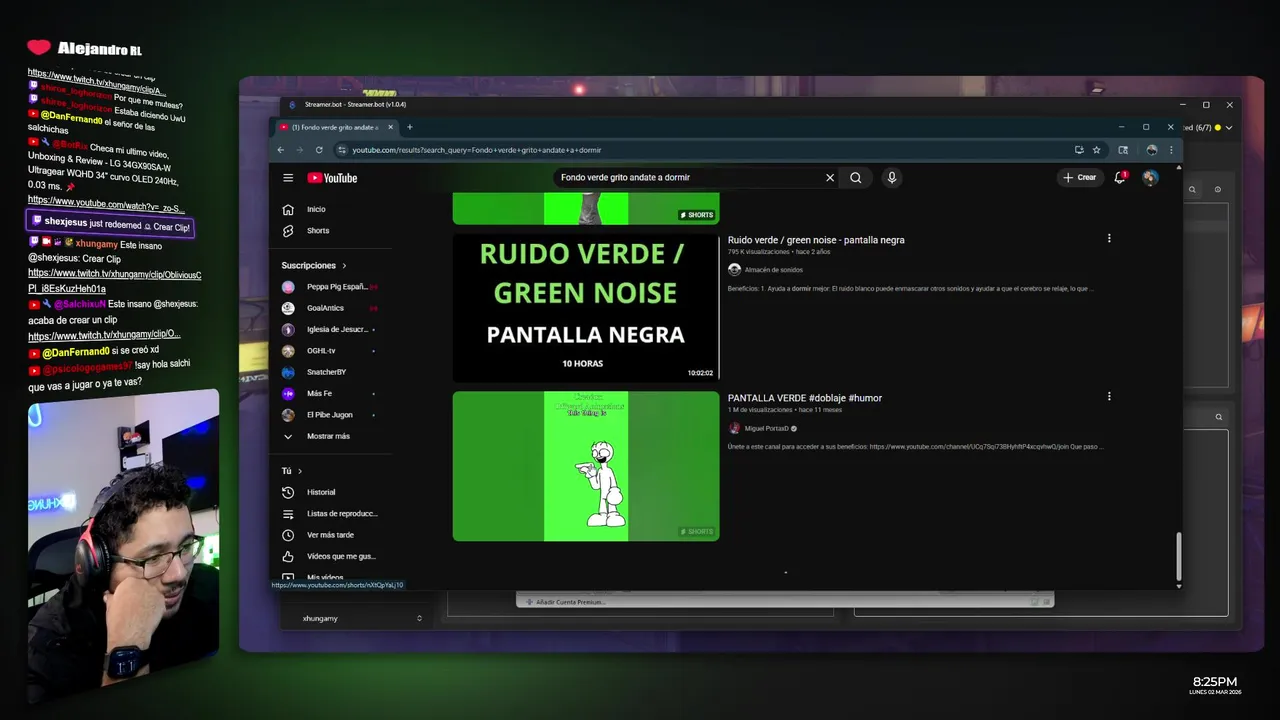Open Ruido verde / green noise title
This screenshot has width=1280, height=720.
pyautogui.click(x=816, y=240)
